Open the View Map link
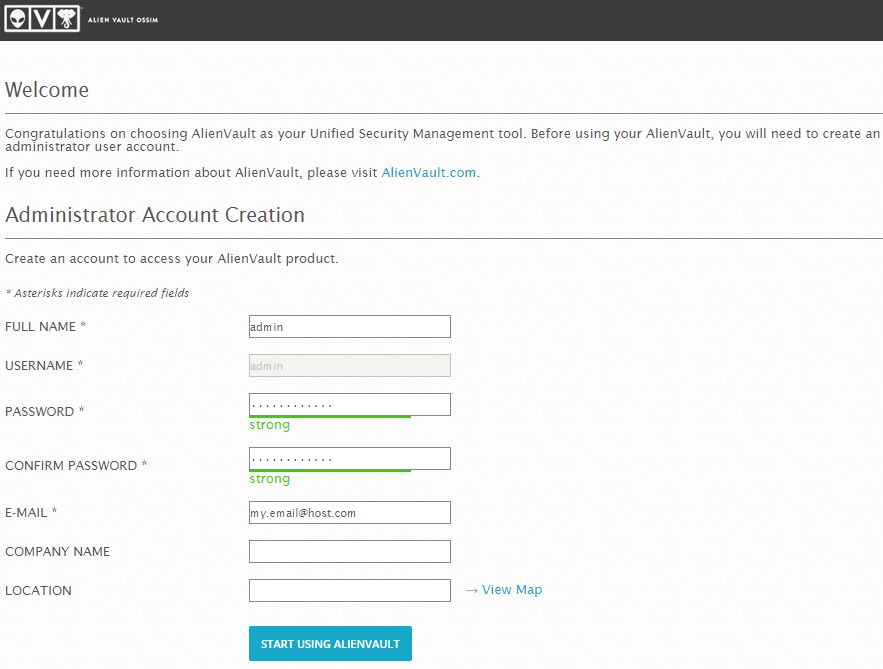Screen dimensions: 883x669 click(512, 590)
